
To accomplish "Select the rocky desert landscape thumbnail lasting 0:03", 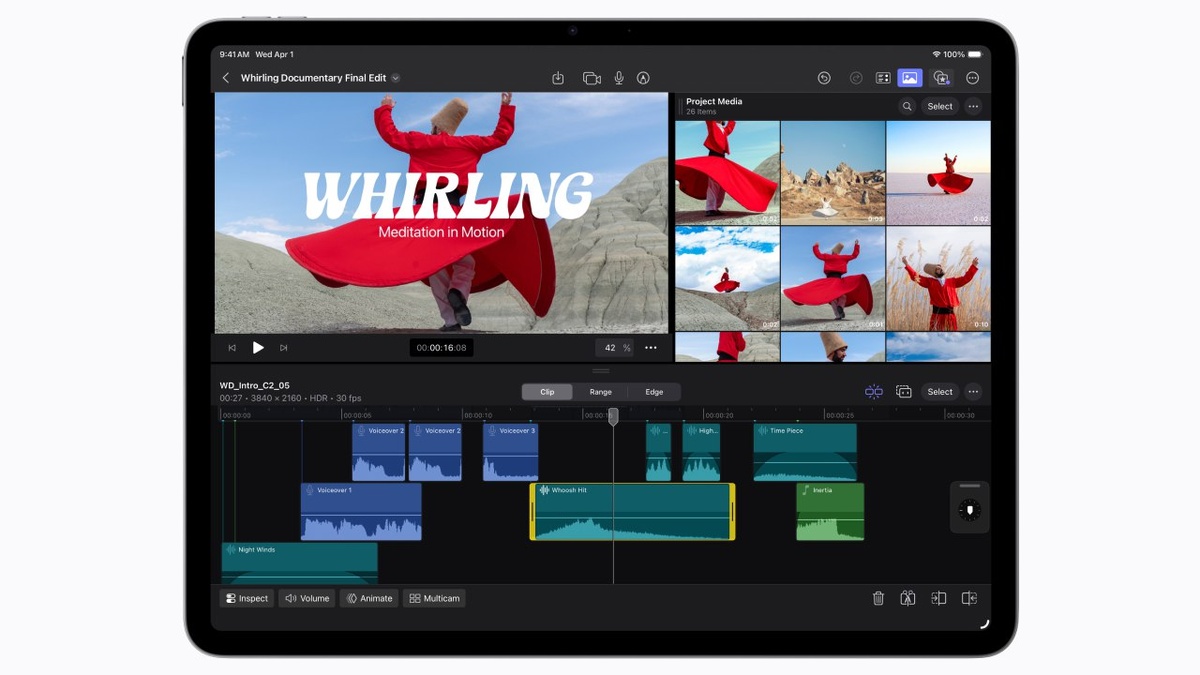I will [x=833, y=173].
